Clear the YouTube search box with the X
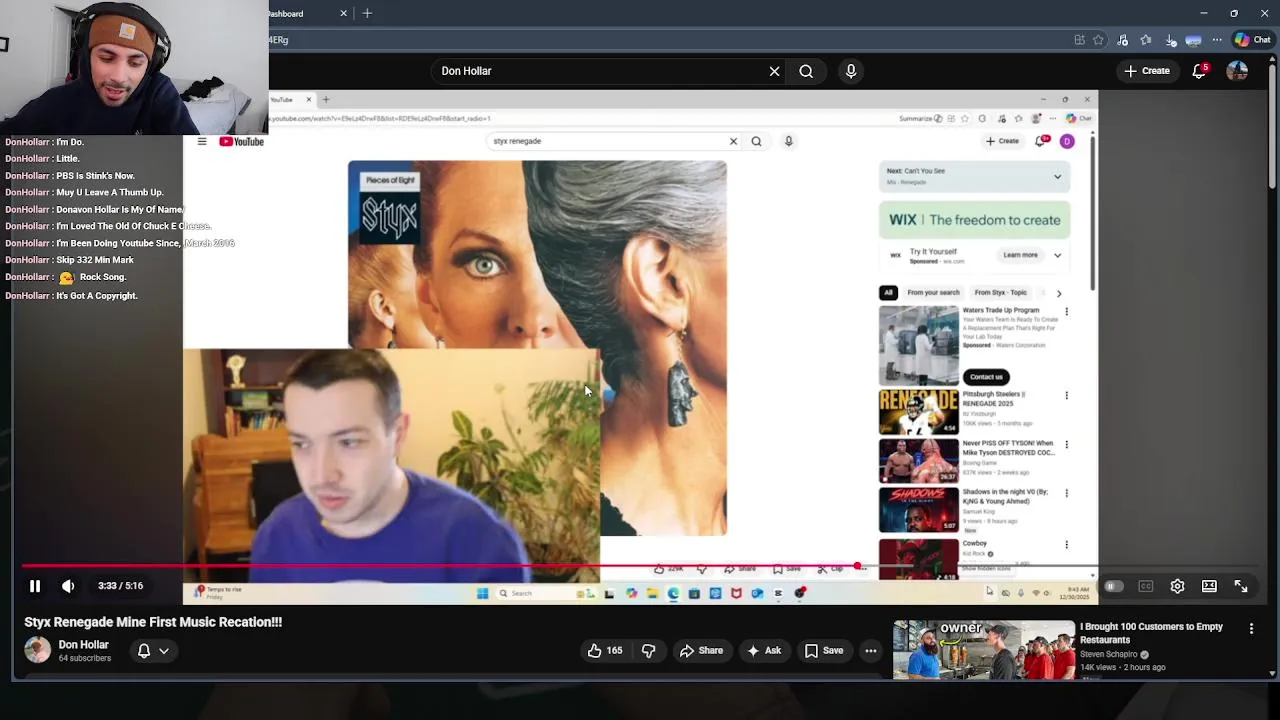Screen dimensions: 1280x720 pyautogui.click(x=774, y=71)
